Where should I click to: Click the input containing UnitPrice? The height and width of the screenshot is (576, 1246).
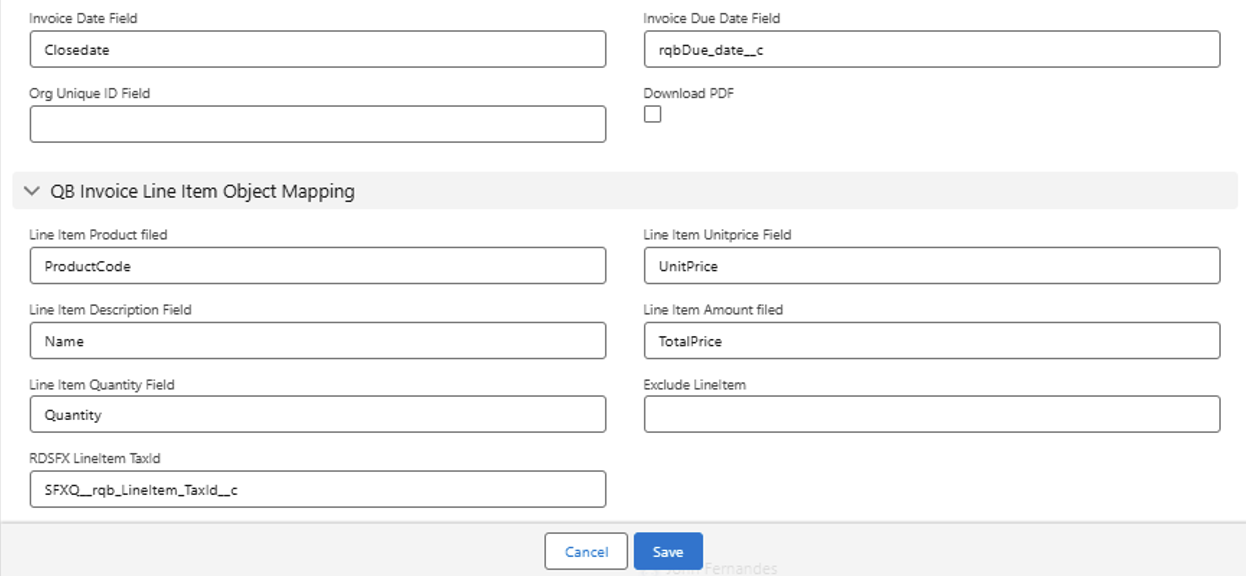[931, 266]
